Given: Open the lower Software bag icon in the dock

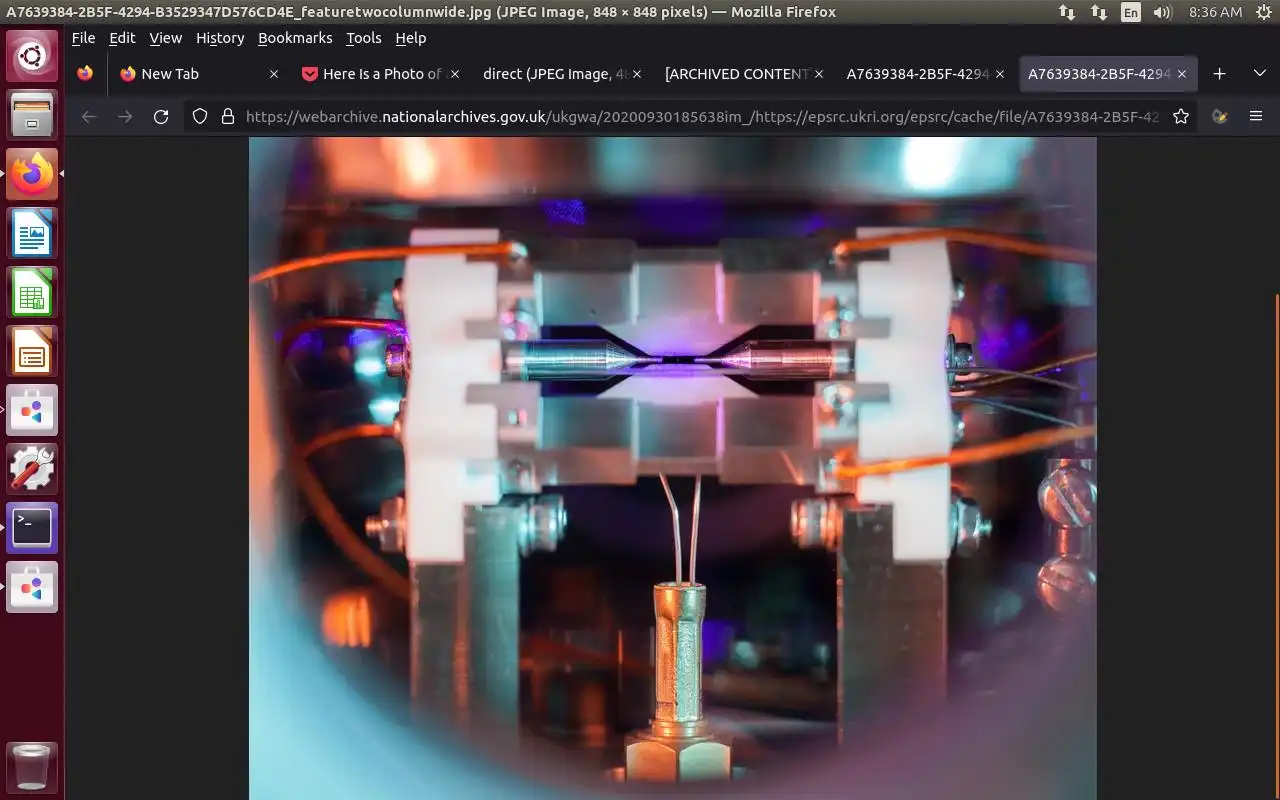Looking at the screenshot, I should [x=32, y=587].
